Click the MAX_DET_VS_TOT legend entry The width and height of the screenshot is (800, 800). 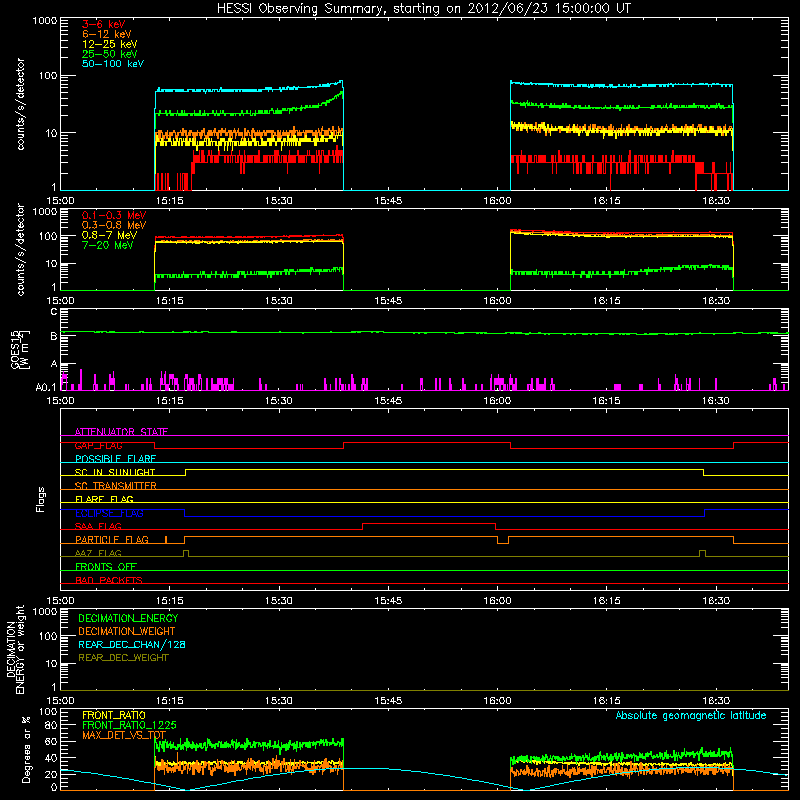pyautogui.click(x=124, y=735)
